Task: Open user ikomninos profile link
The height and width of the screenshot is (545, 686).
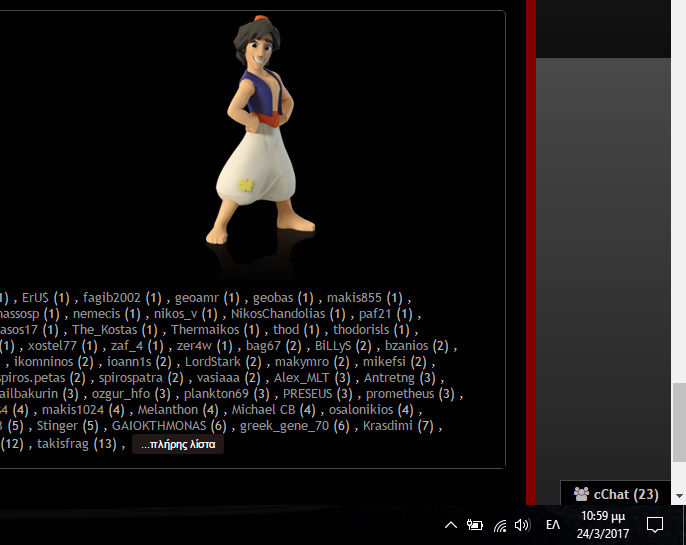Action: [x=43, y=362]
